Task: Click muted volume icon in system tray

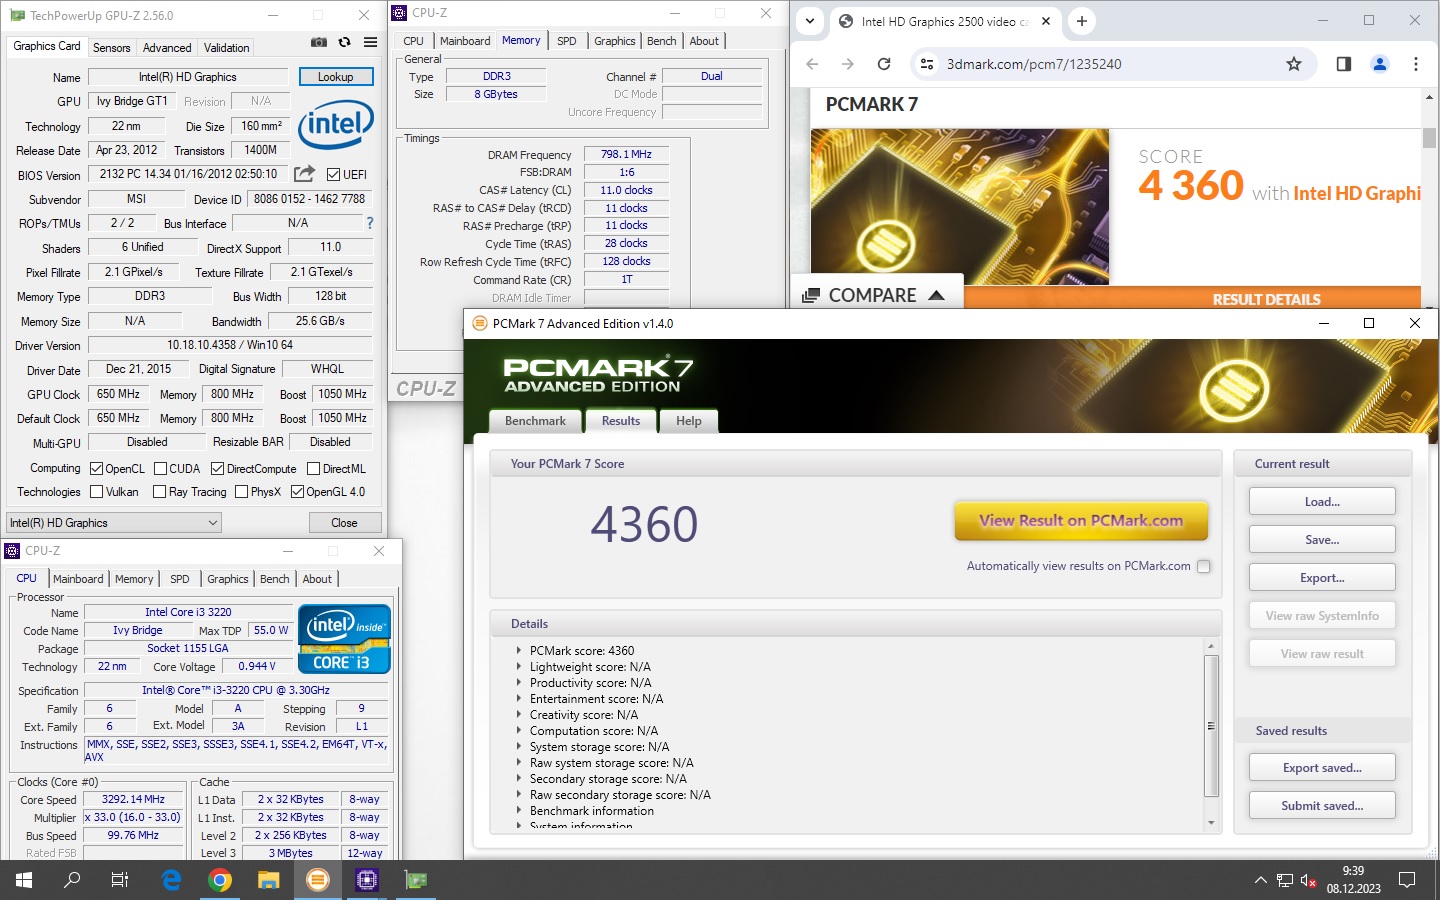Action: tap(1309, 881)
